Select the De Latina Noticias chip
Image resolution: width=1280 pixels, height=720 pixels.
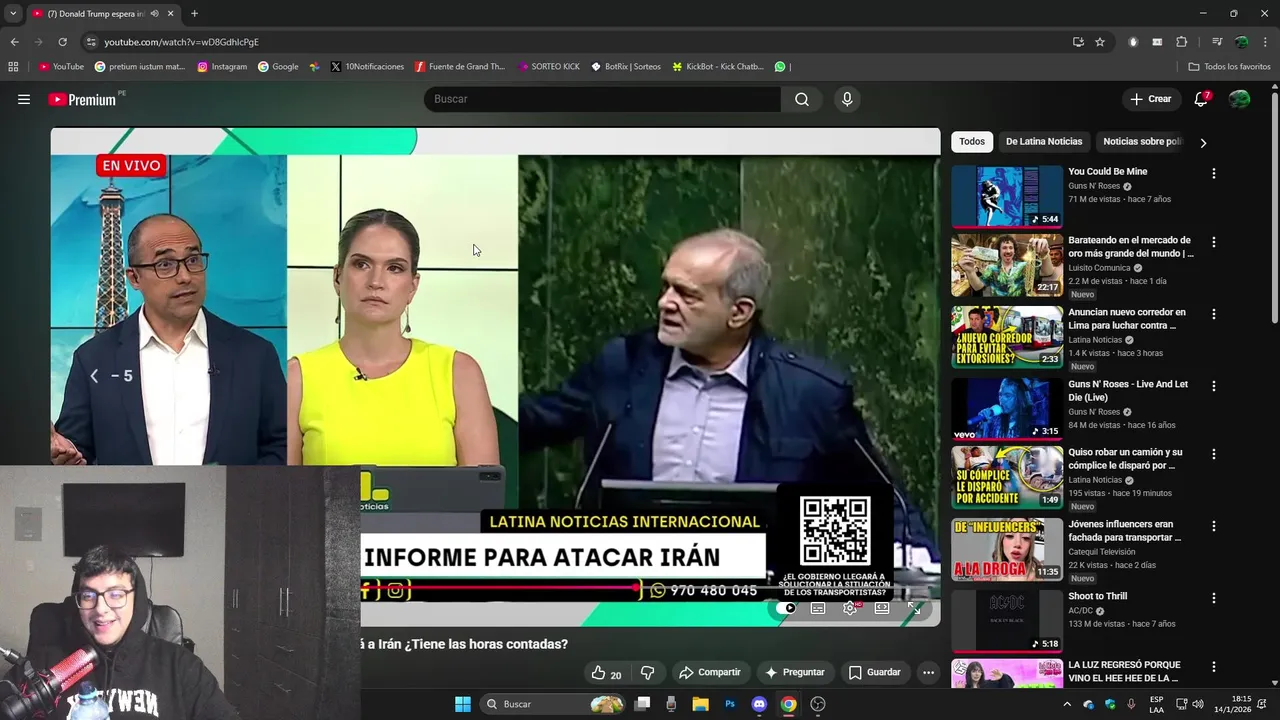[x=1044, y=142]
